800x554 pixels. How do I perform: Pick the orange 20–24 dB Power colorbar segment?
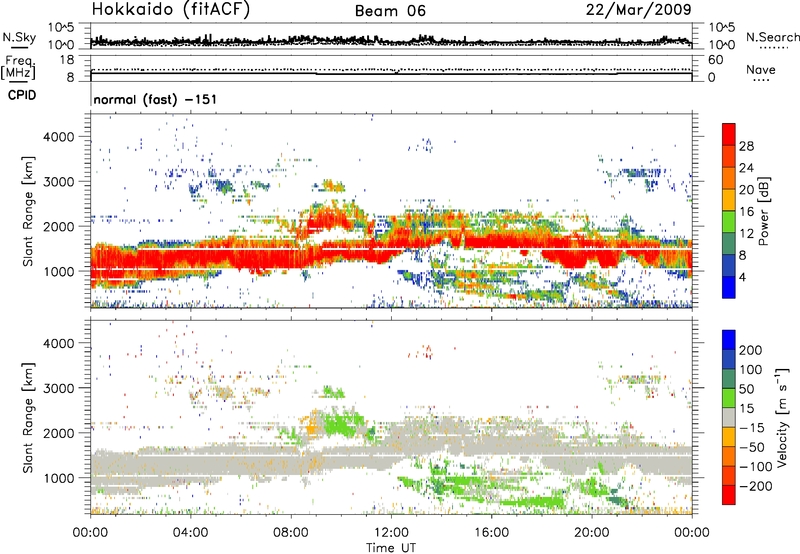pos(729,178)
